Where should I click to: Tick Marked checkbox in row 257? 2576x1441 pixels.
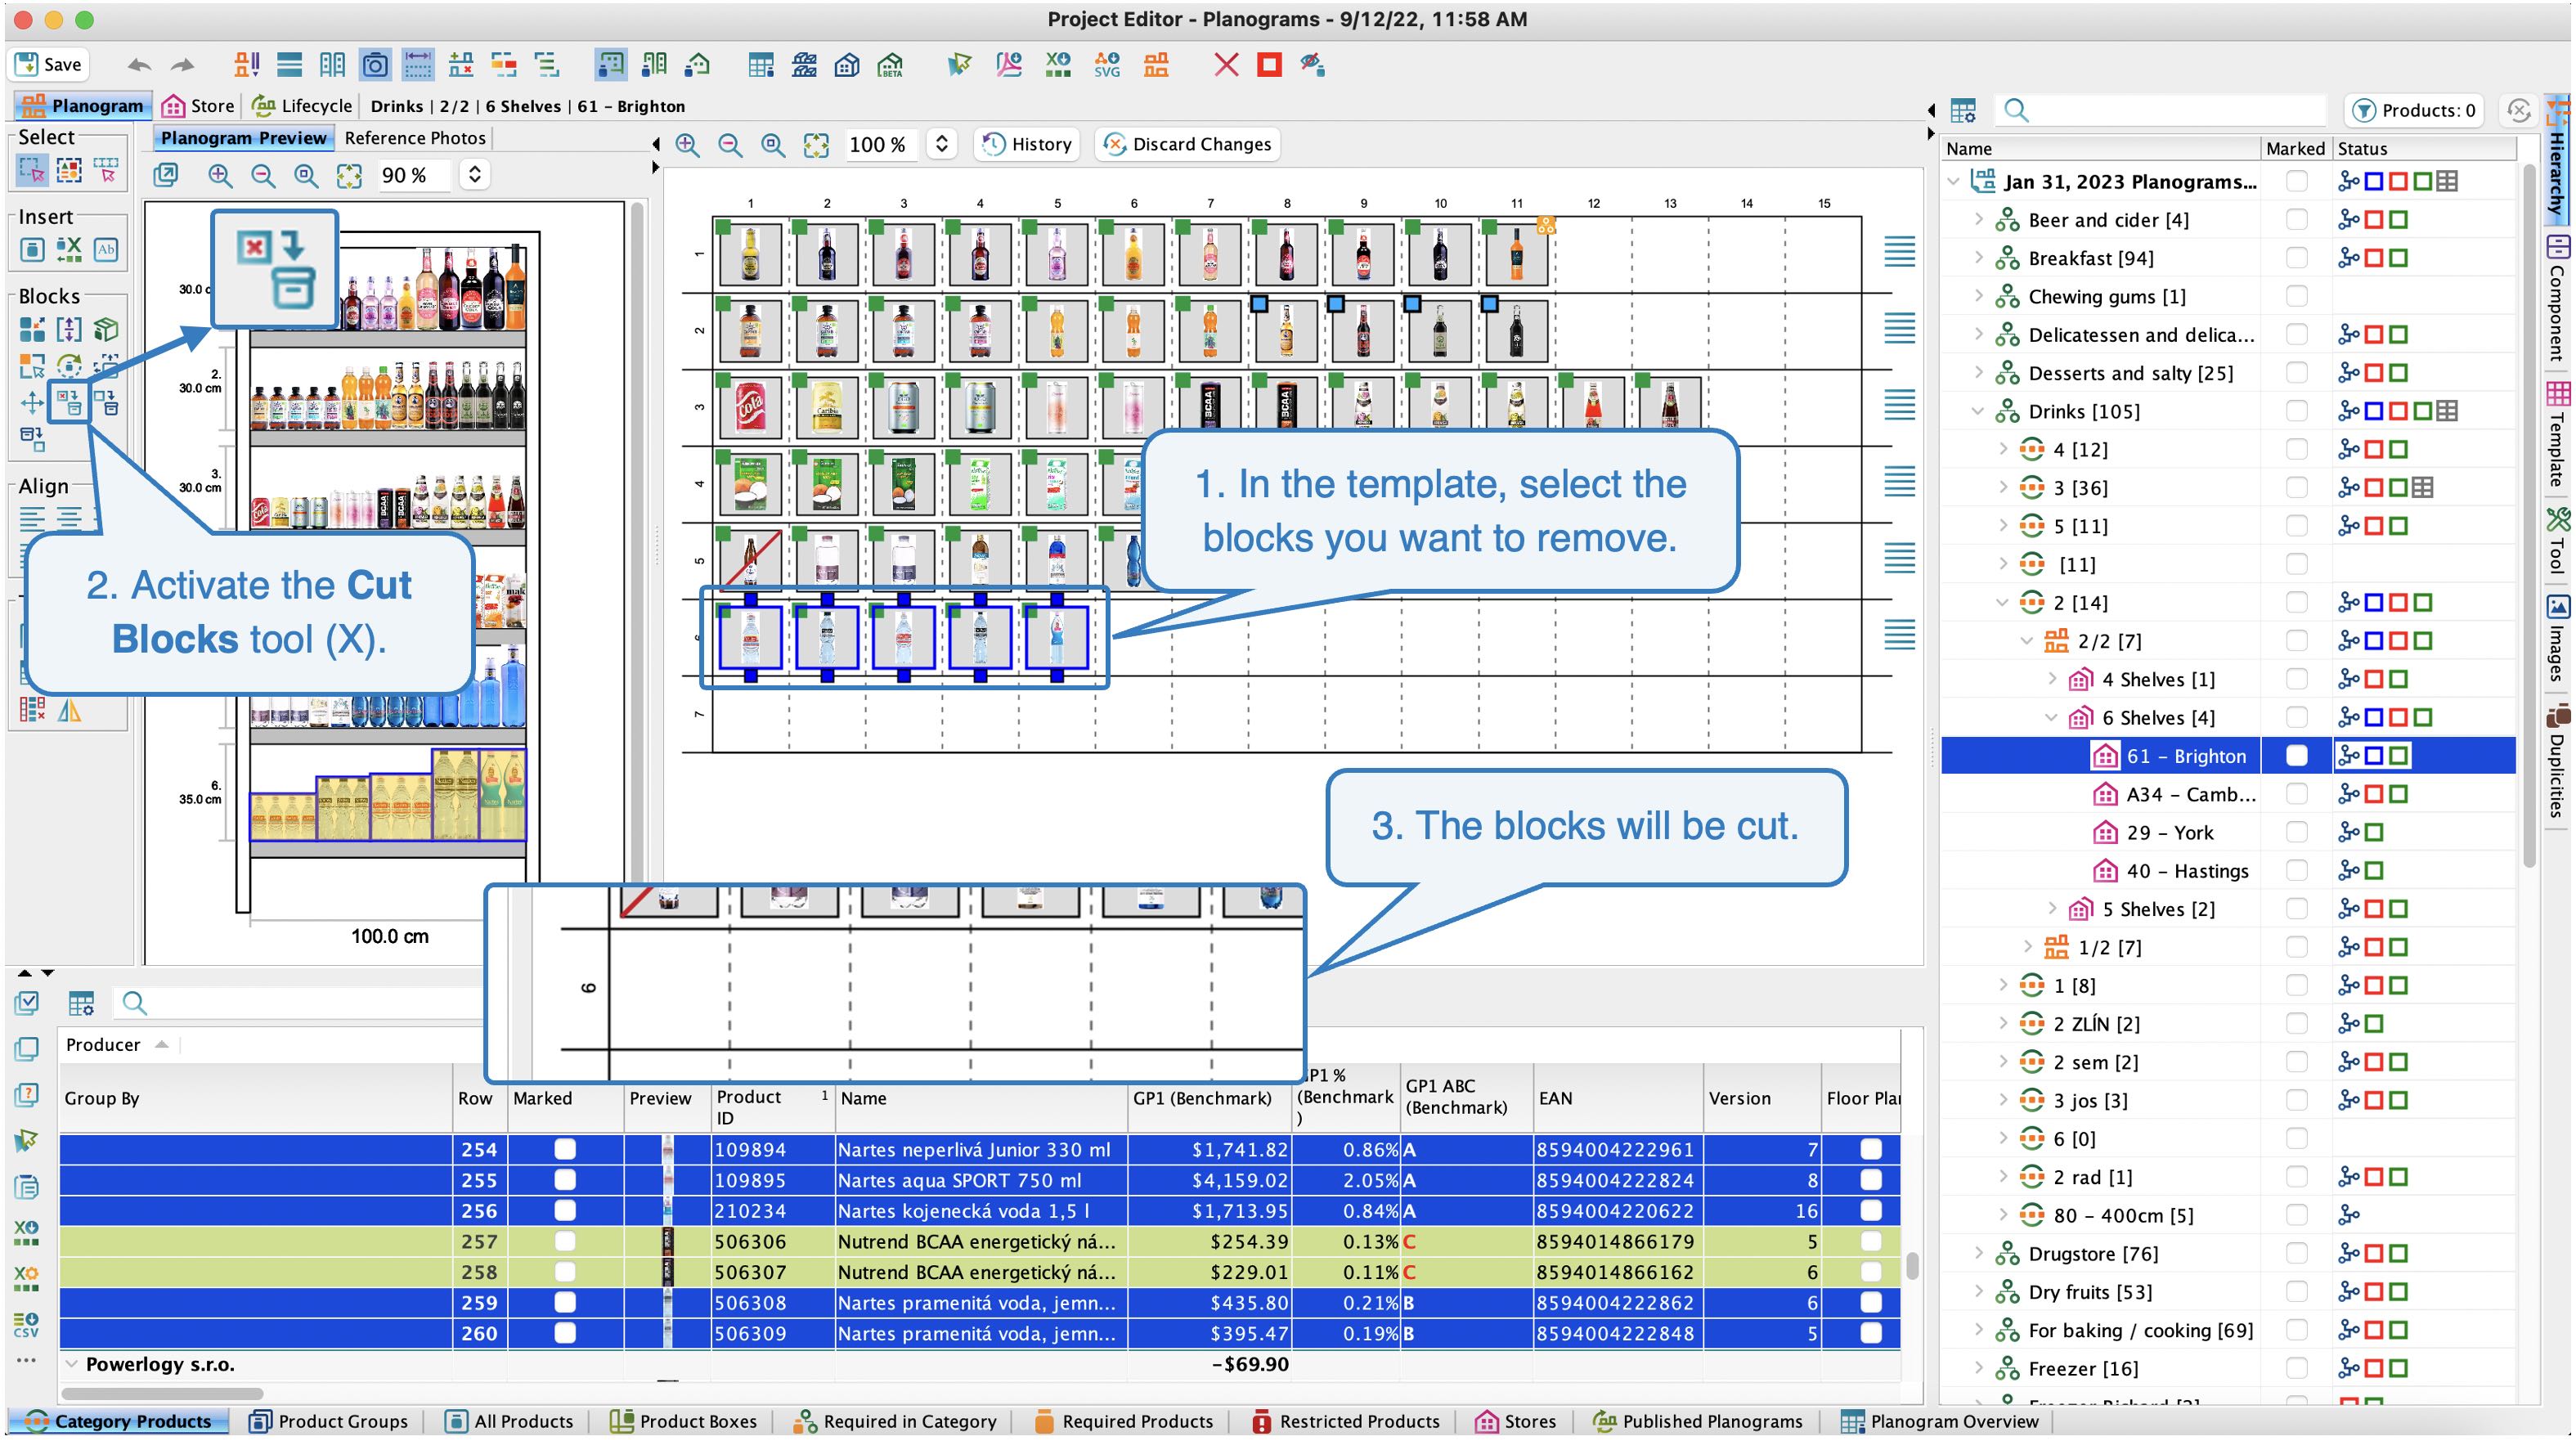[x=565, y=1241]
